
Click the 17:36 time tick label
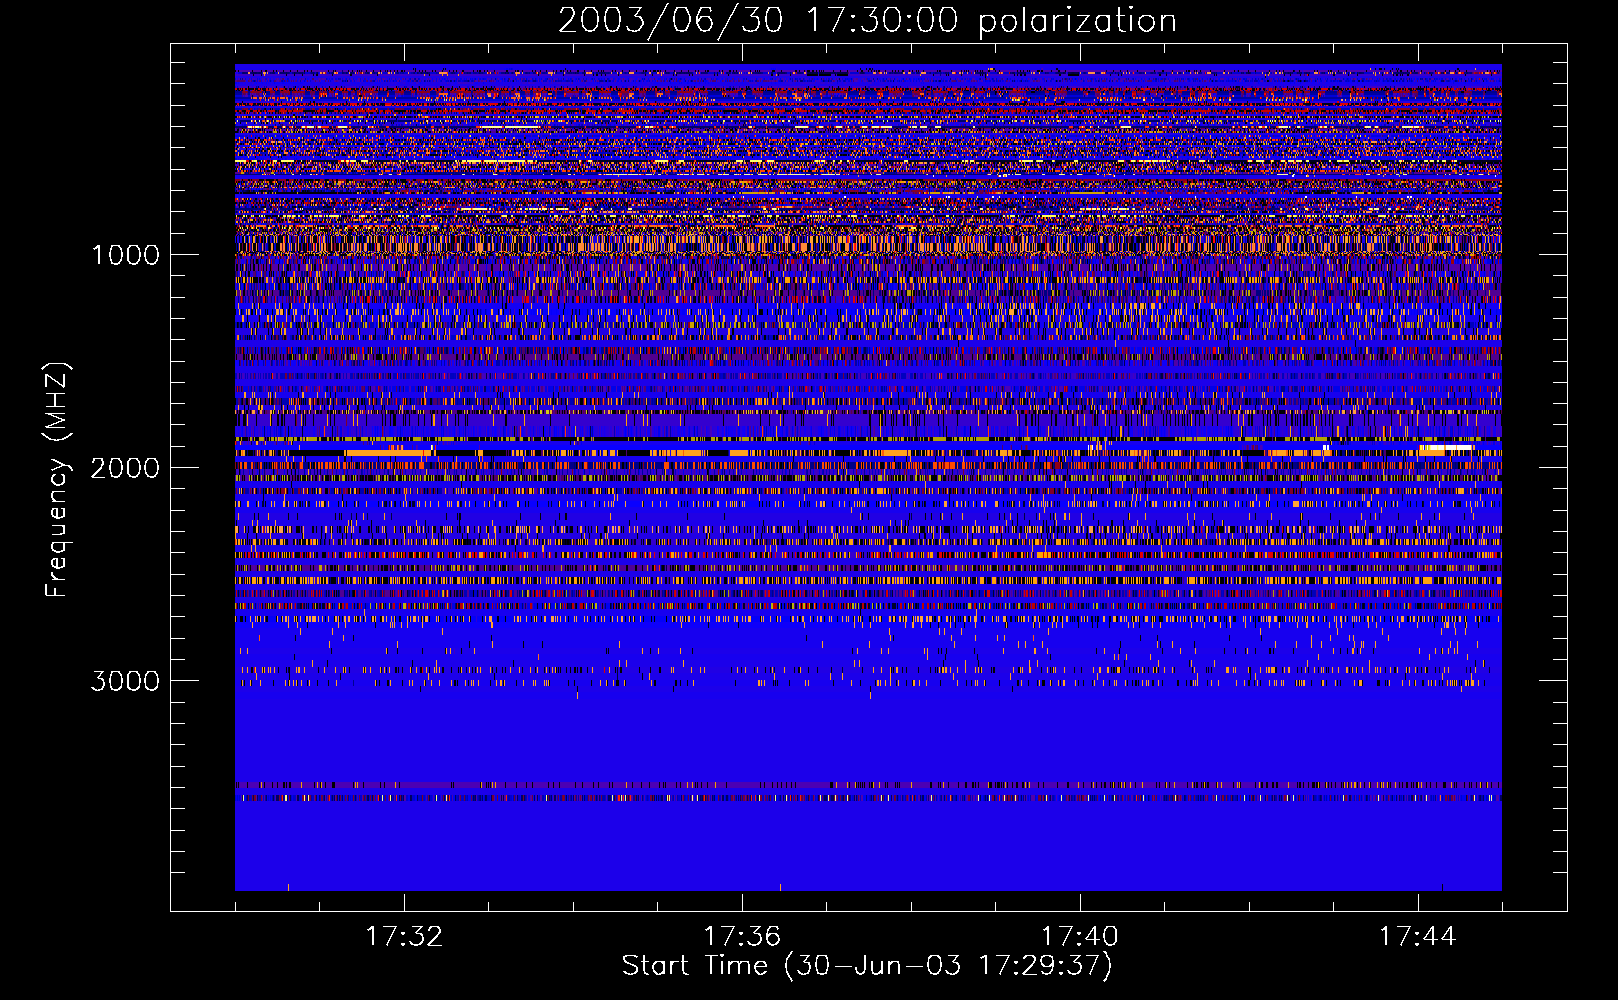point(742,937)
